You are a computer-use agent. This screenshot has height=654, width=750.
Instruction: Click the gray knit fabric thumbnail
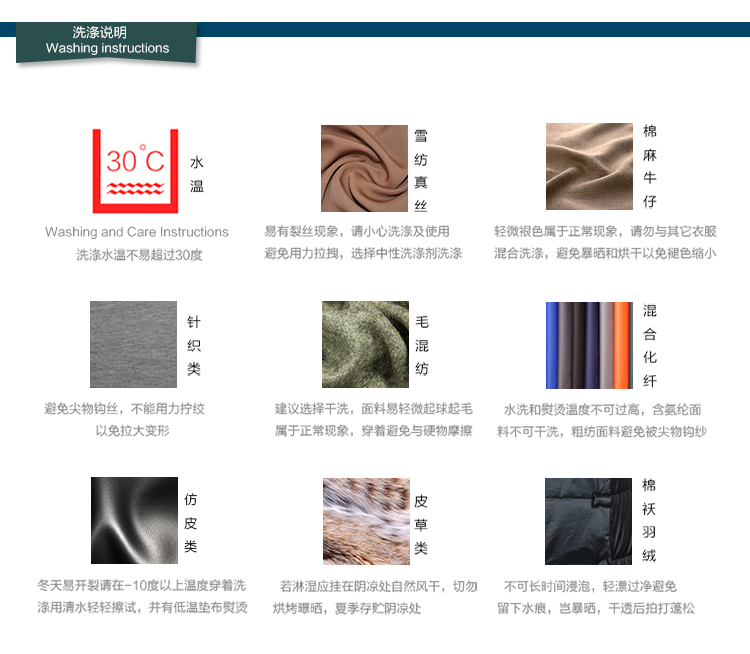[x=133, y=344]
